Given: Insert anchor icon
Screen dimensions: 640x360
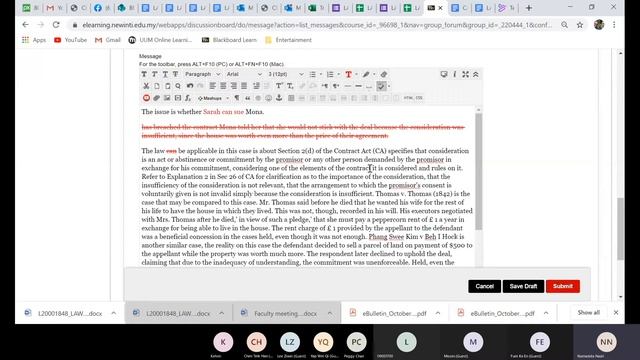Looking at the screenshot, I should point(279,98).
